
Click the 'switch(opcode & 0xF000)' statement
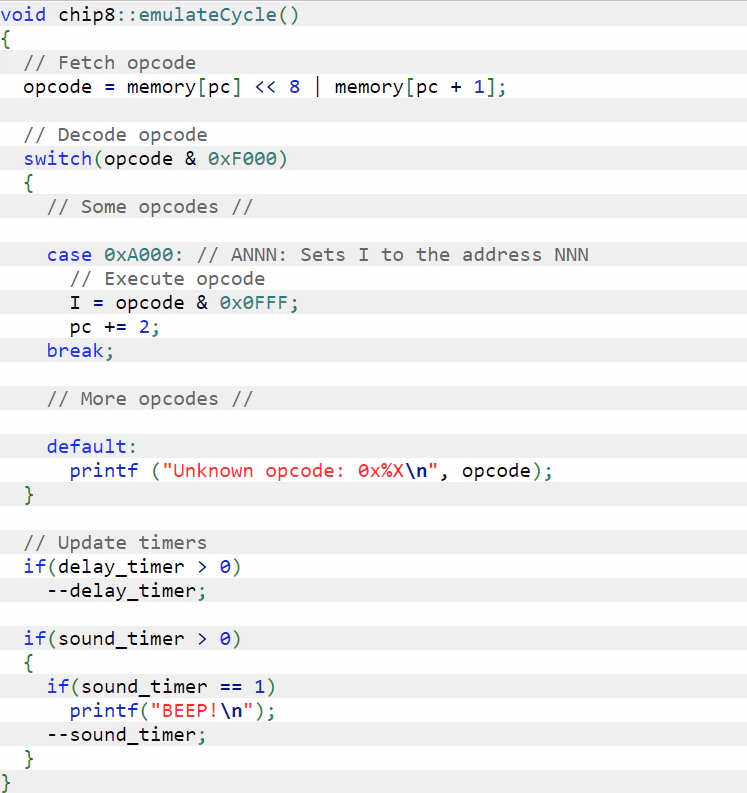[155, 159]
